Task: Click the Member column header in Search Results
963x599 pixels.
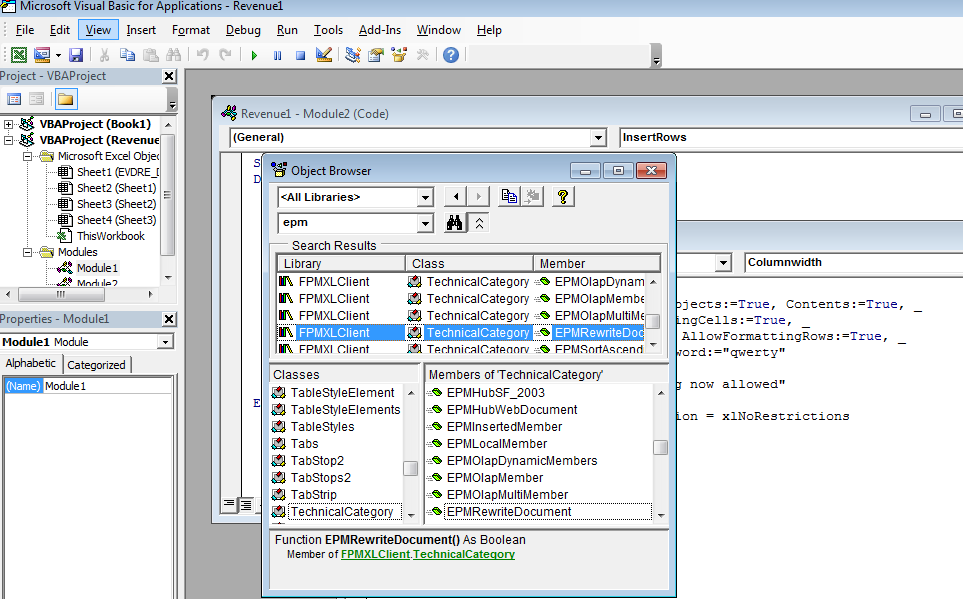Action: (x=596, y=263)
